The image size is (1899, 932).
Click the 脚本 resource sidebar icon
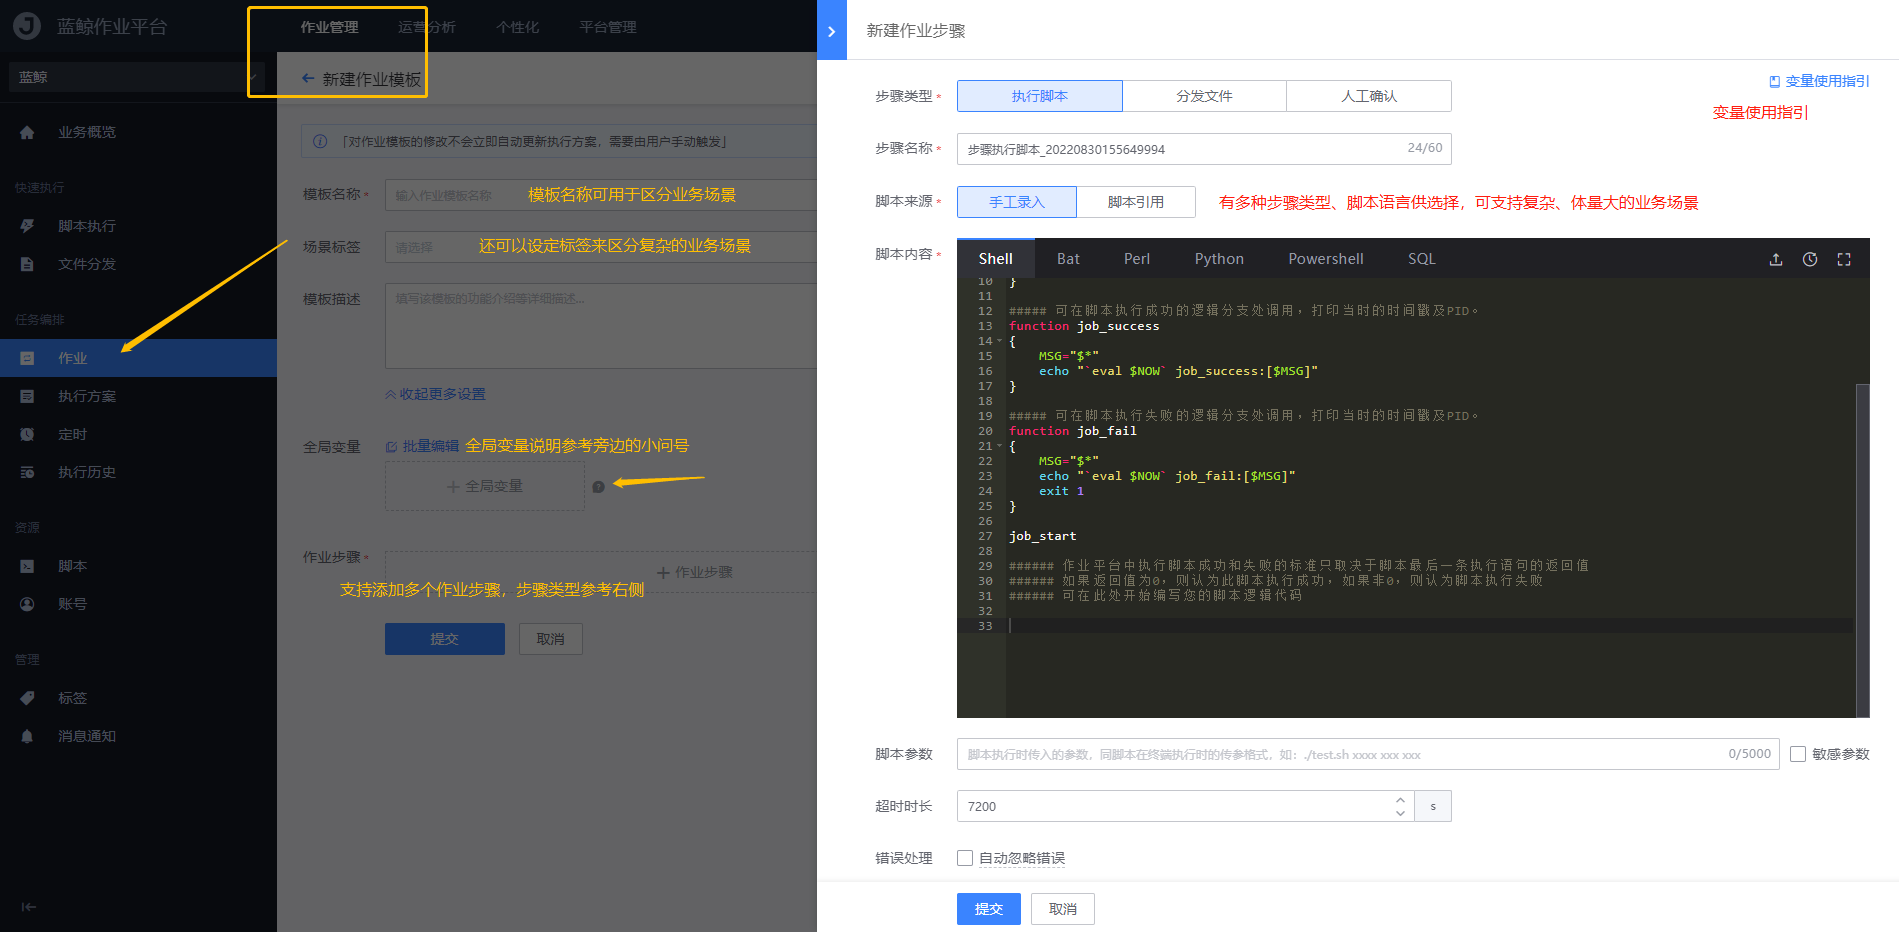point(27,566)
